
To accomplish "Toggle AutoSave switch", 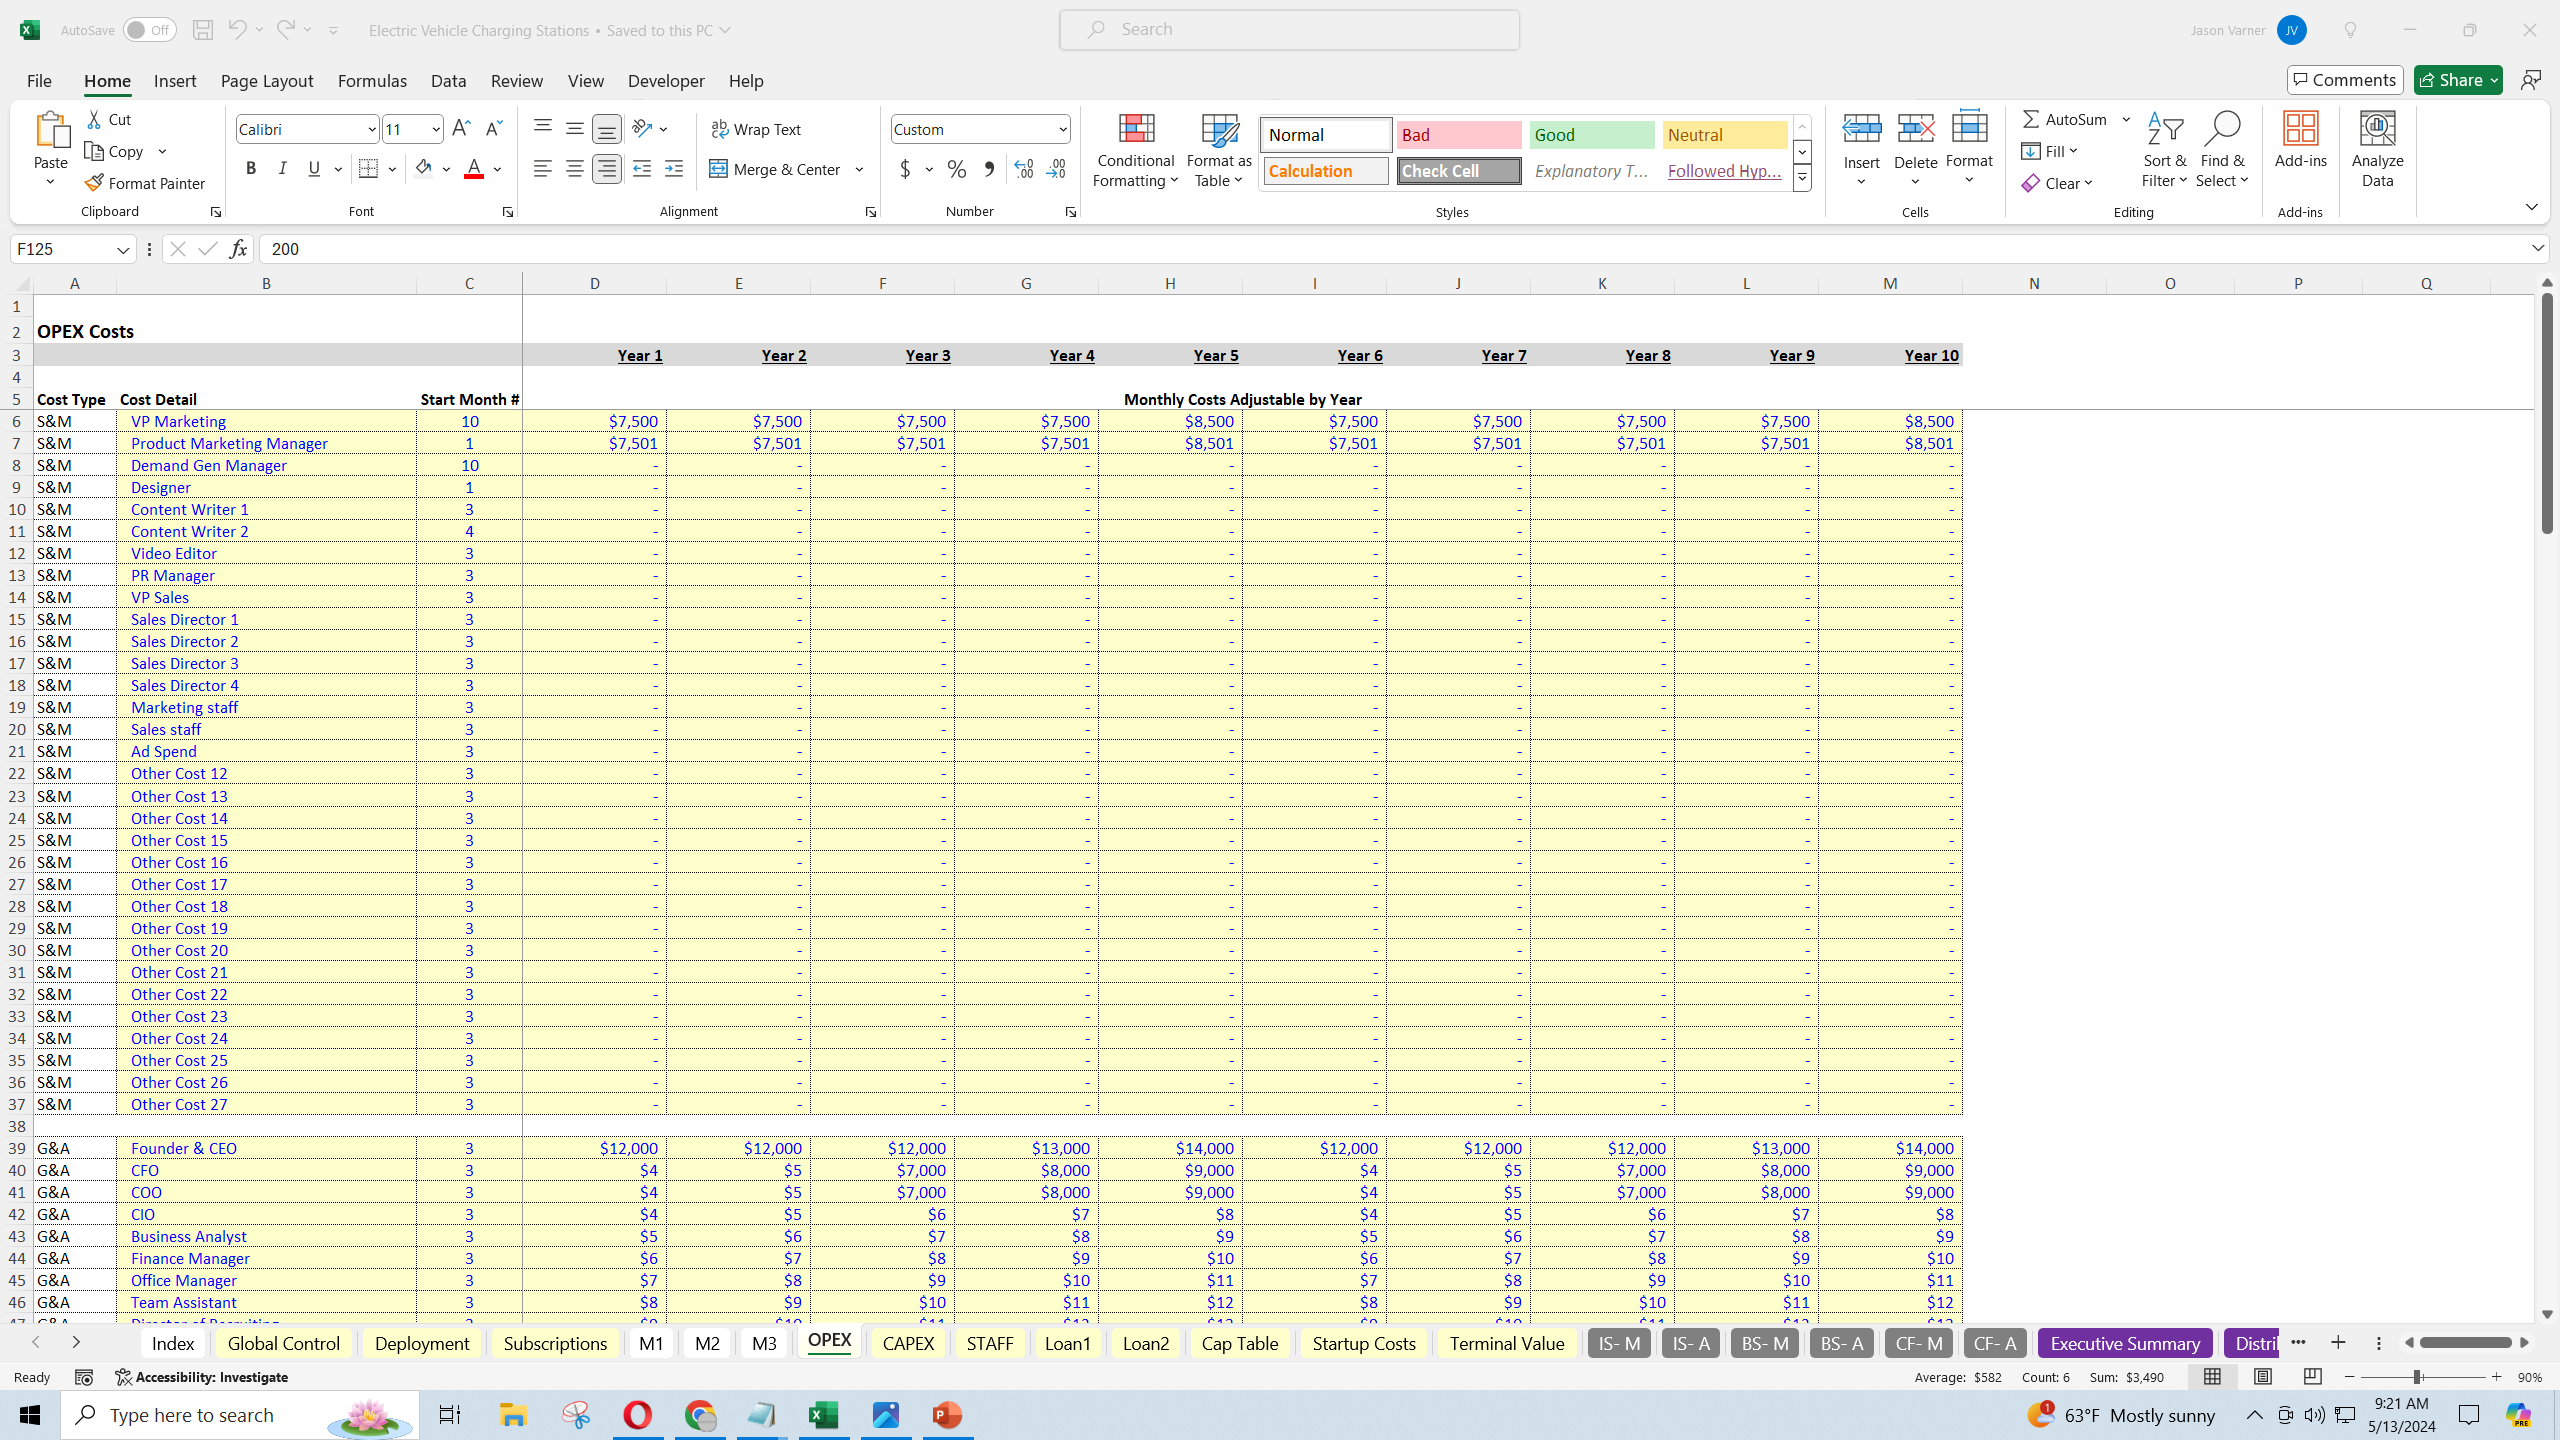I will pos(149,30).
